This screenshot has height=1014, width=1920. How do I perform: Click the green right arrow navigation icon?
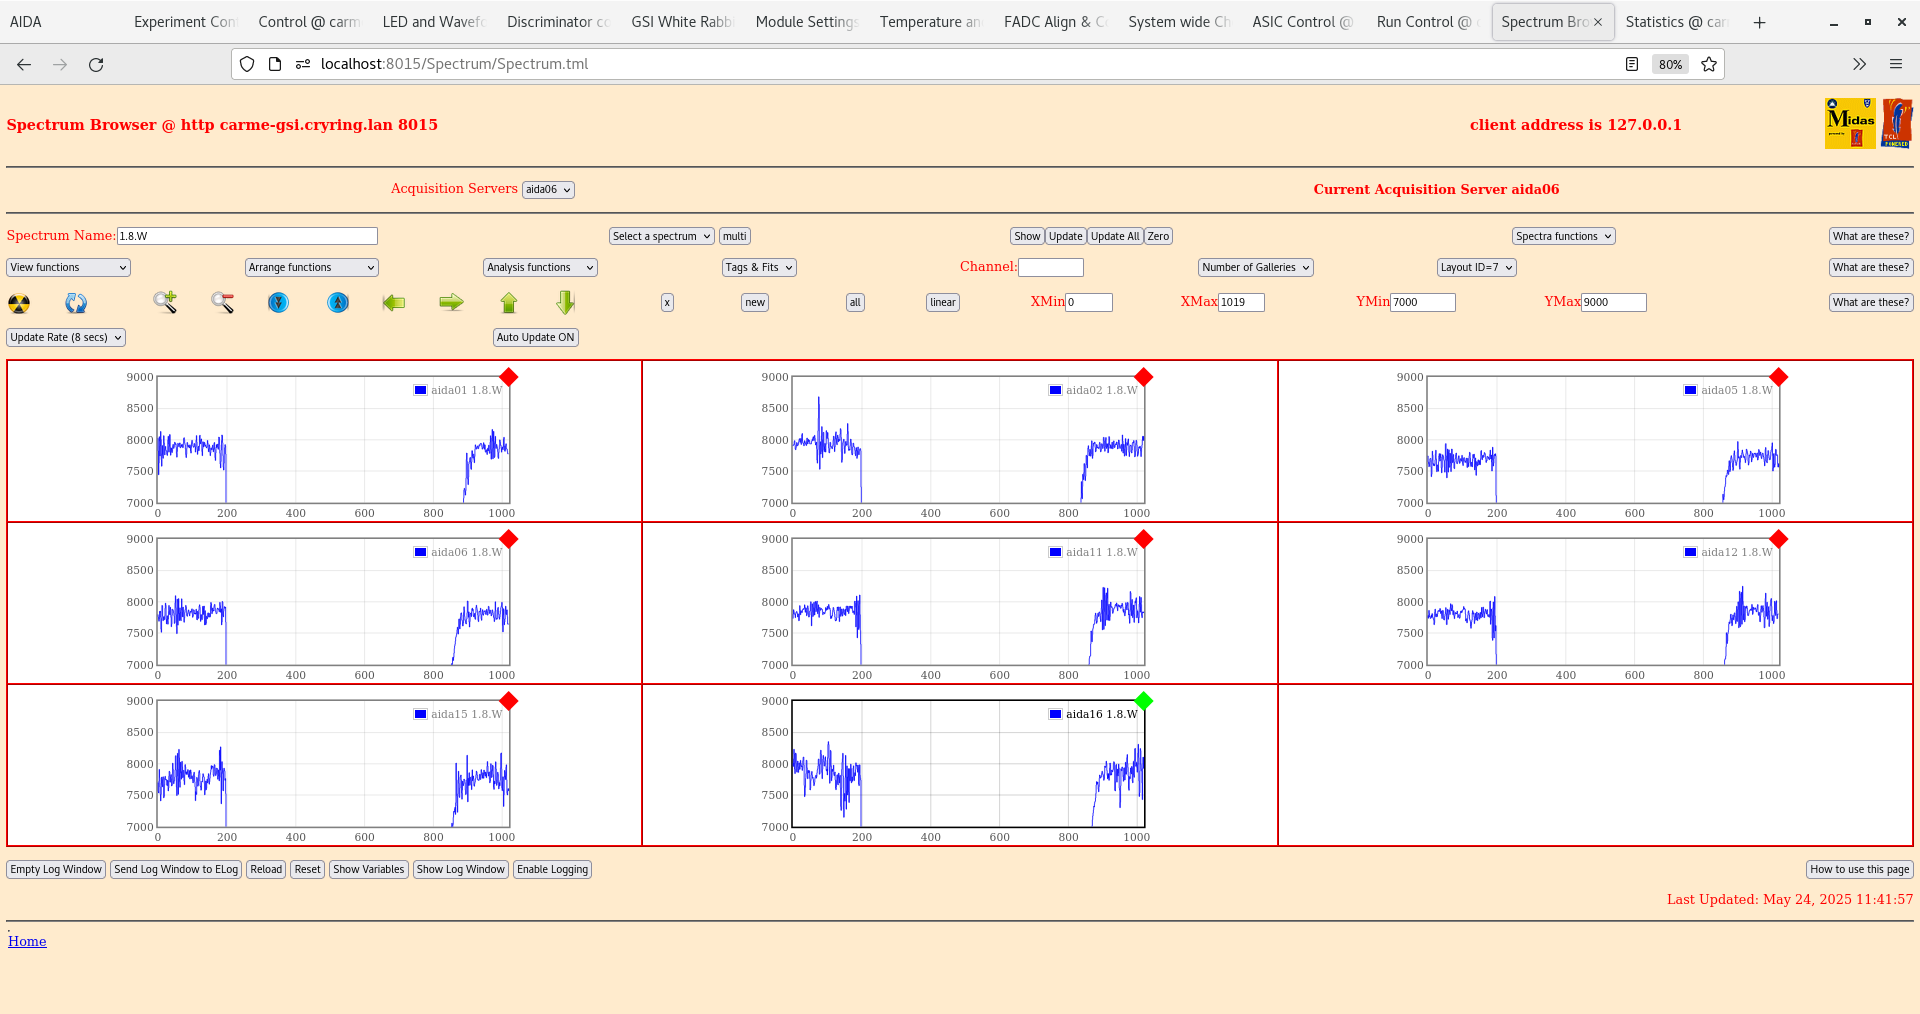451,302
